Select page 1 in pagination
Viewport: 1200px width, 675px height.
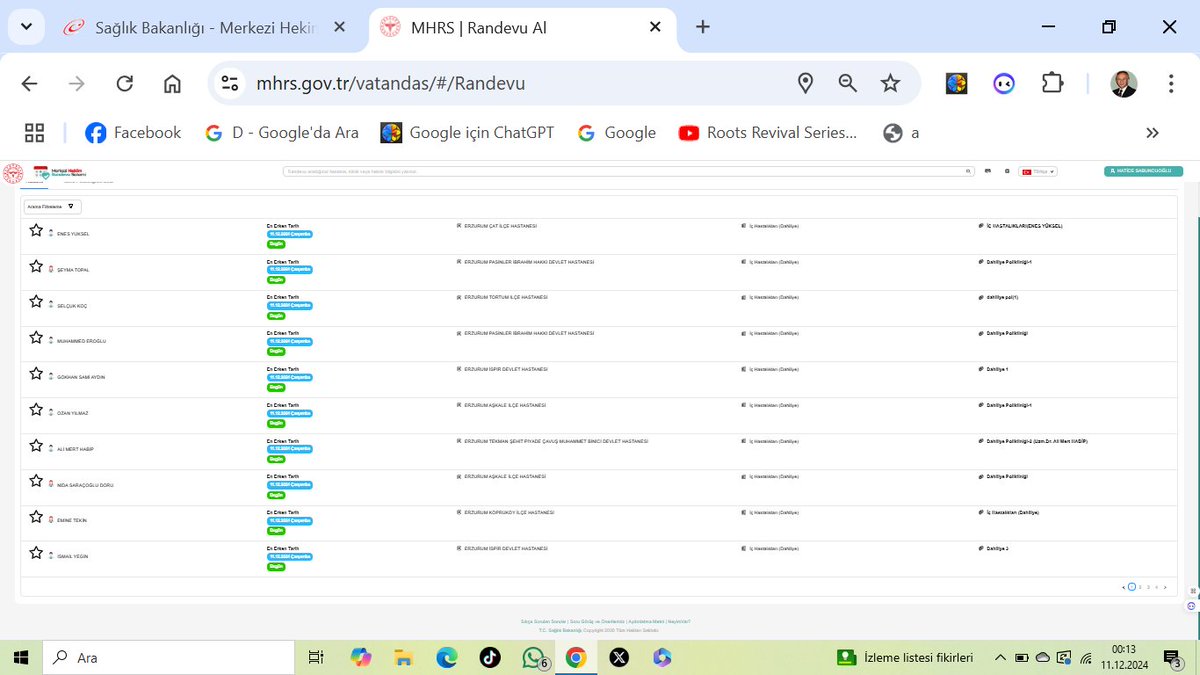pos(1132,587)
